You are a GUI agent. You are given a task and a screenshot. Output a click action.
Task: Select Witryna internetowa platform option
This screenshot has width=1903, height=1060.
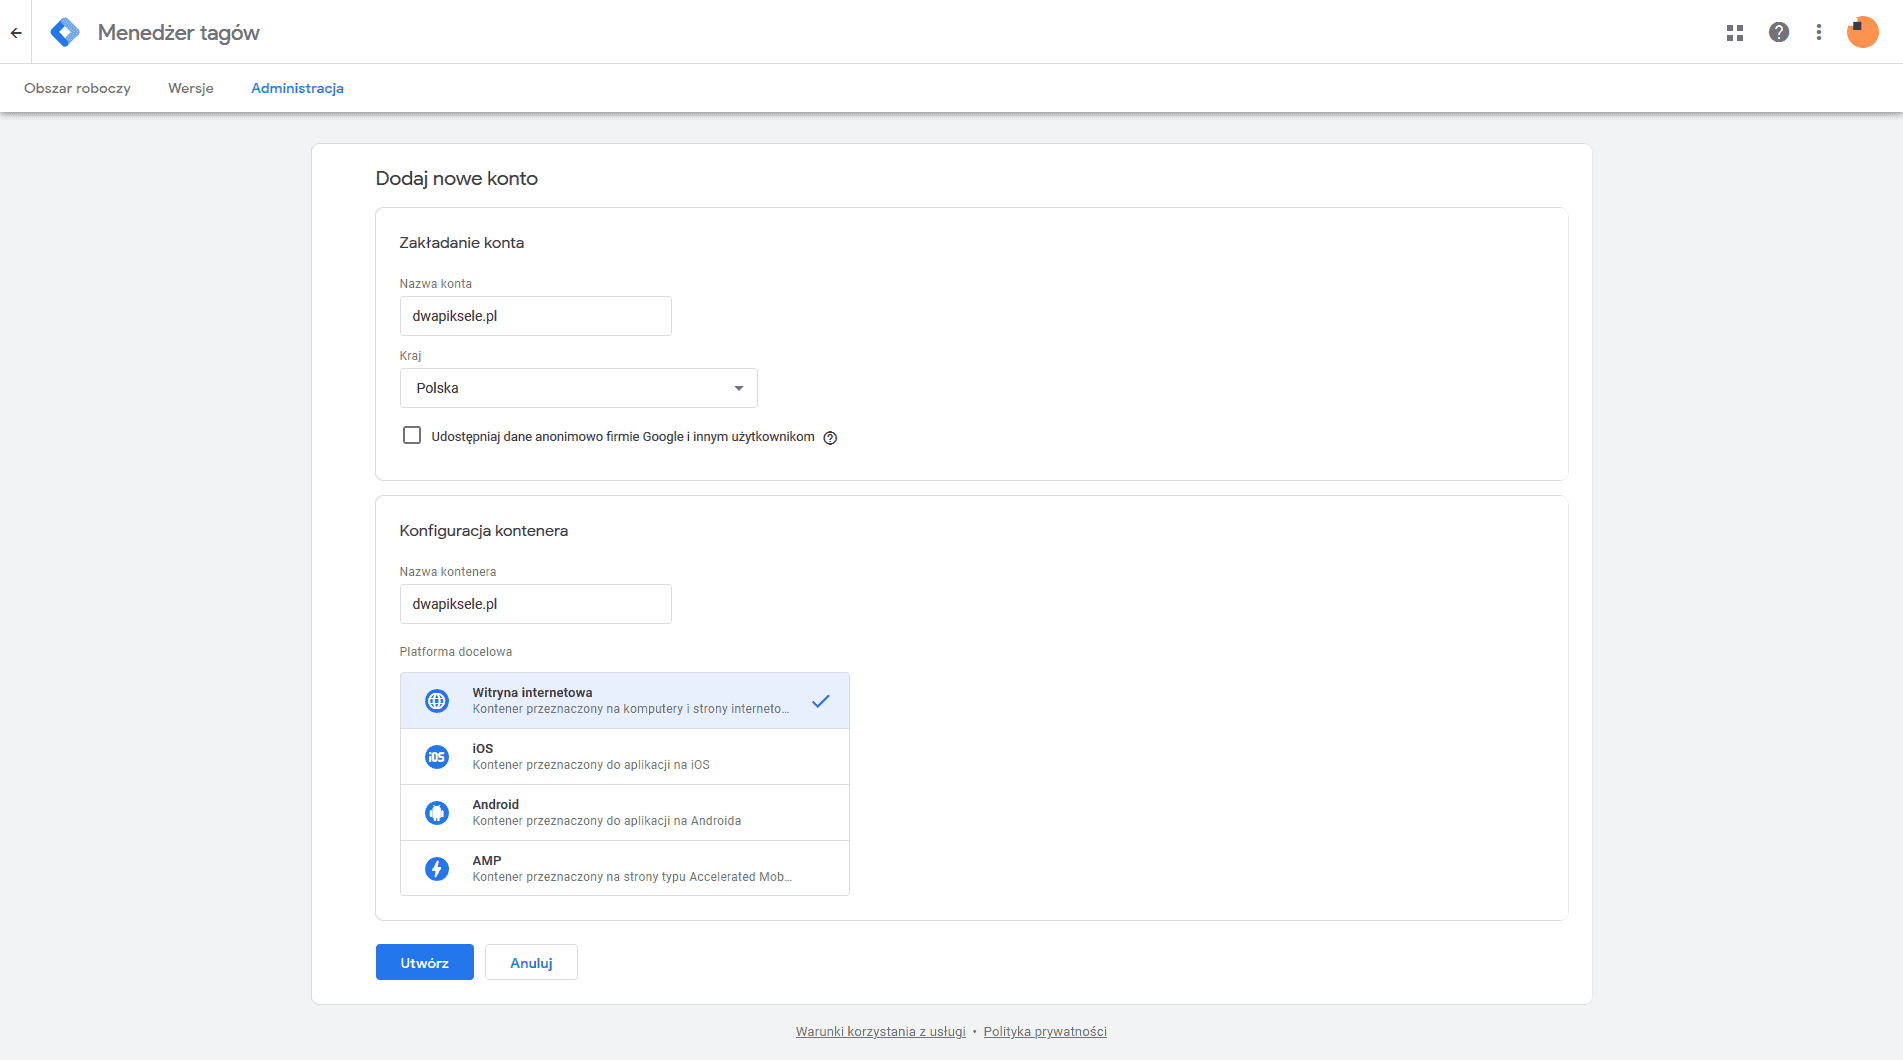[x=624, y=701]
